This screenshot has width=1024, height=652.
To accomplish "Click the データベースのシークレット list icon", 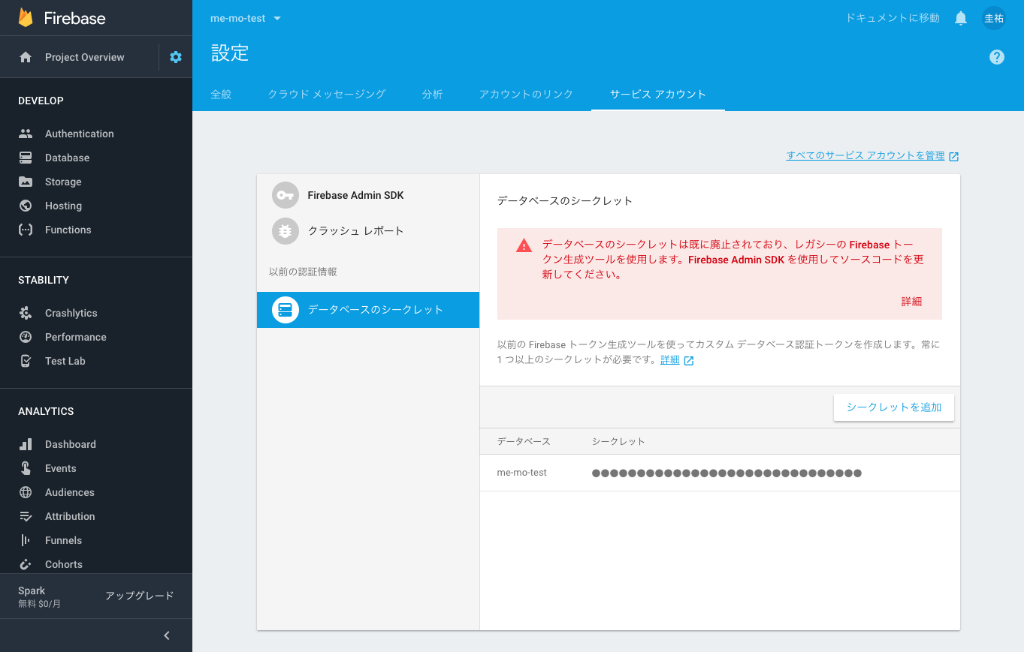I will click(x=285, y=310).
